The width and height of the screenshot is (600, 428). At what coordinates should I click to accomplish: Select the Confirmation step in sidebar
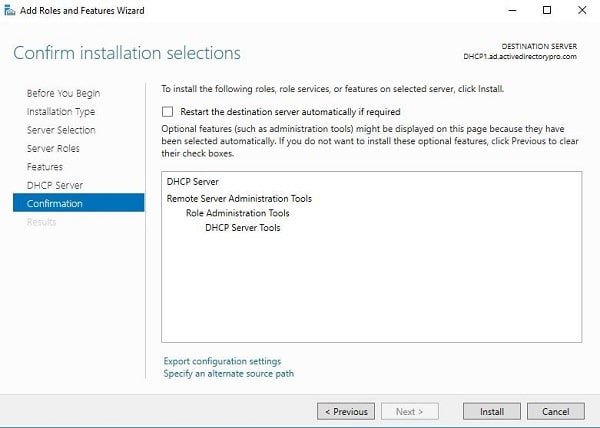click(78, 203)
